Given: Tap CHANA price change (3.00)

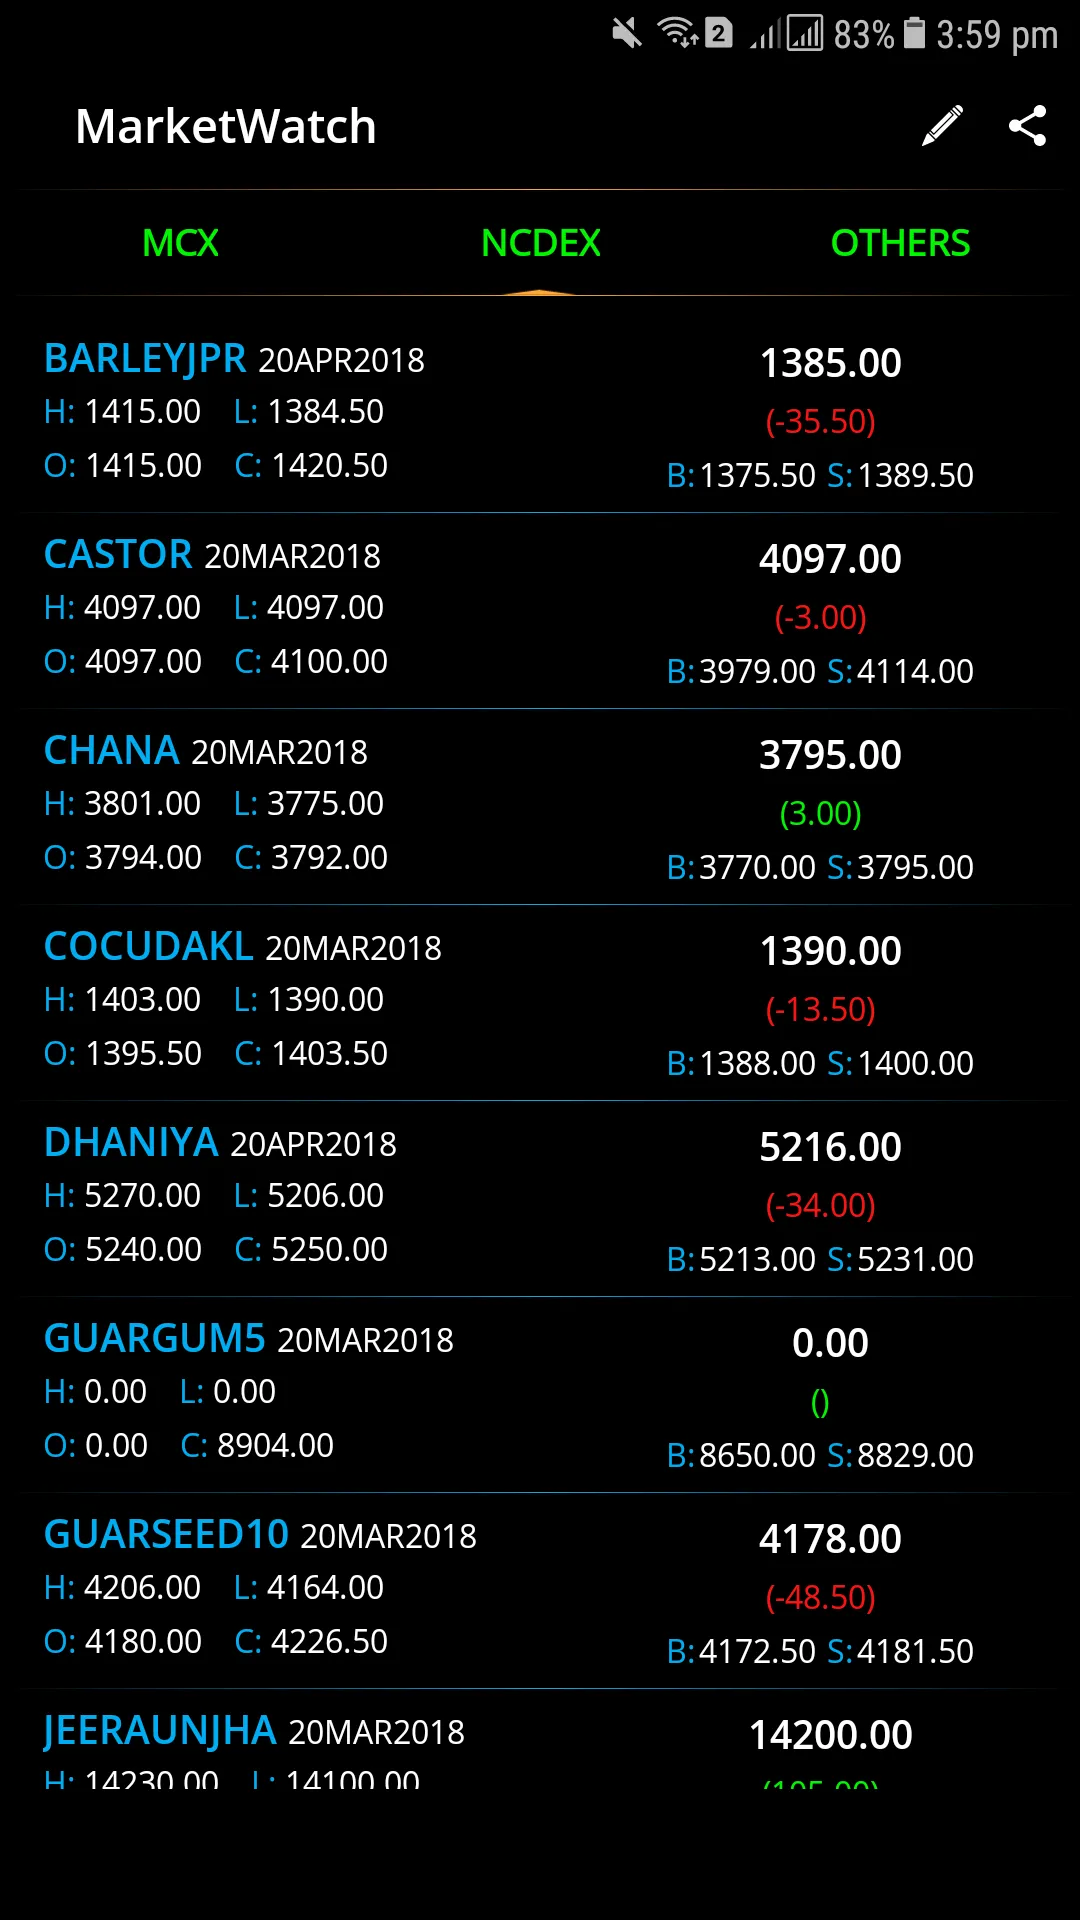Looking at the screenshot, I should (x=820, y=813).
